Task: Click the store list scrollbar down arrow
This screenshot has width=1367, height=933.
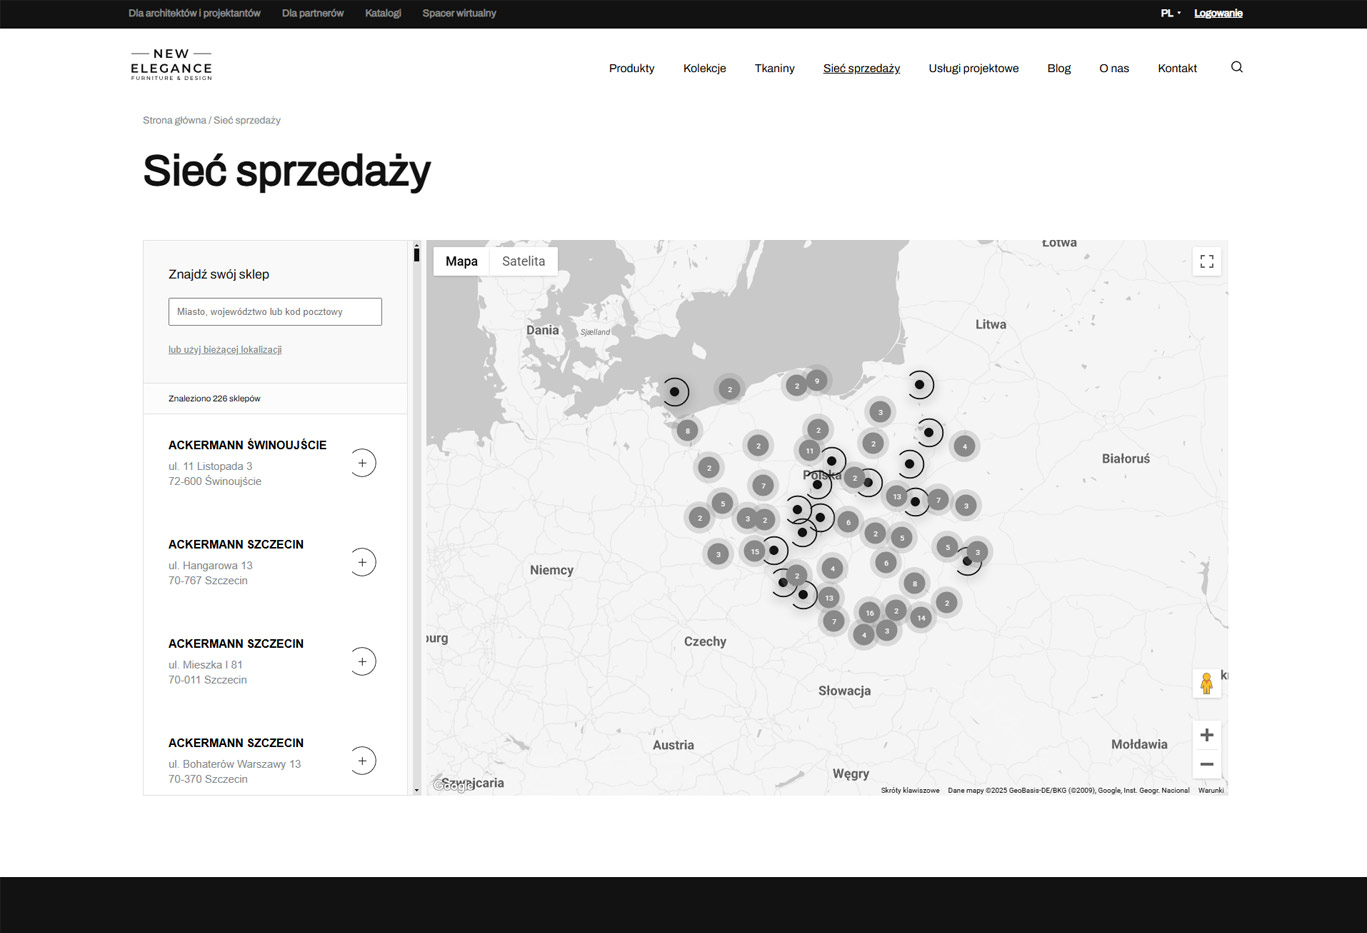Action: click(x=417, y=790)
